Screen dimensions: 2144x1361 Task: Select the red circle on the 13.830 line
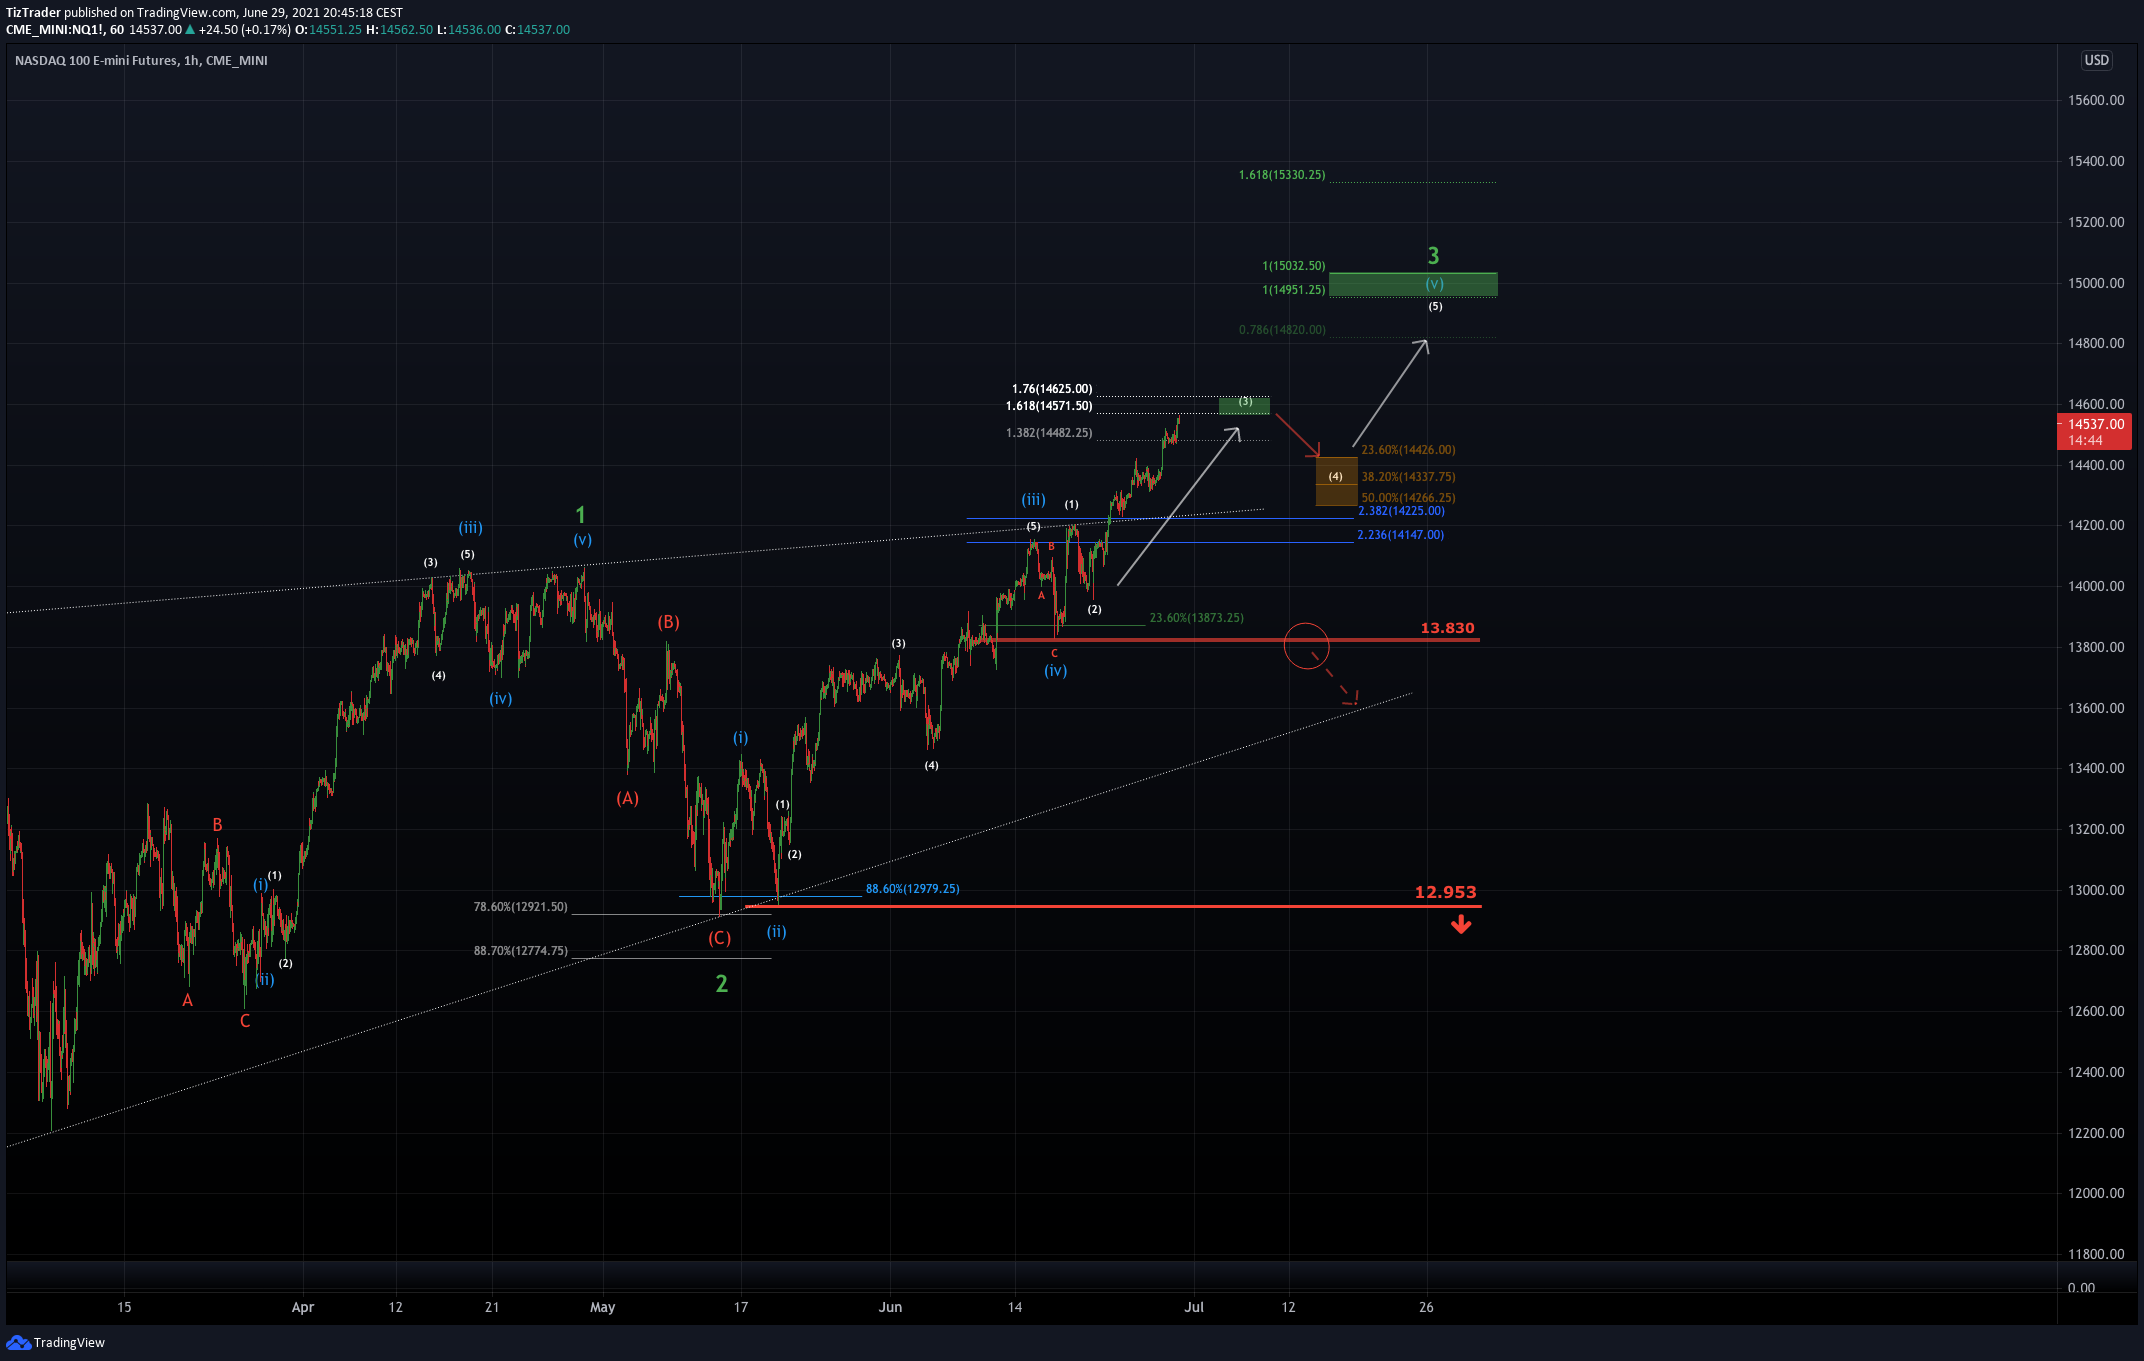point(1306,645)
